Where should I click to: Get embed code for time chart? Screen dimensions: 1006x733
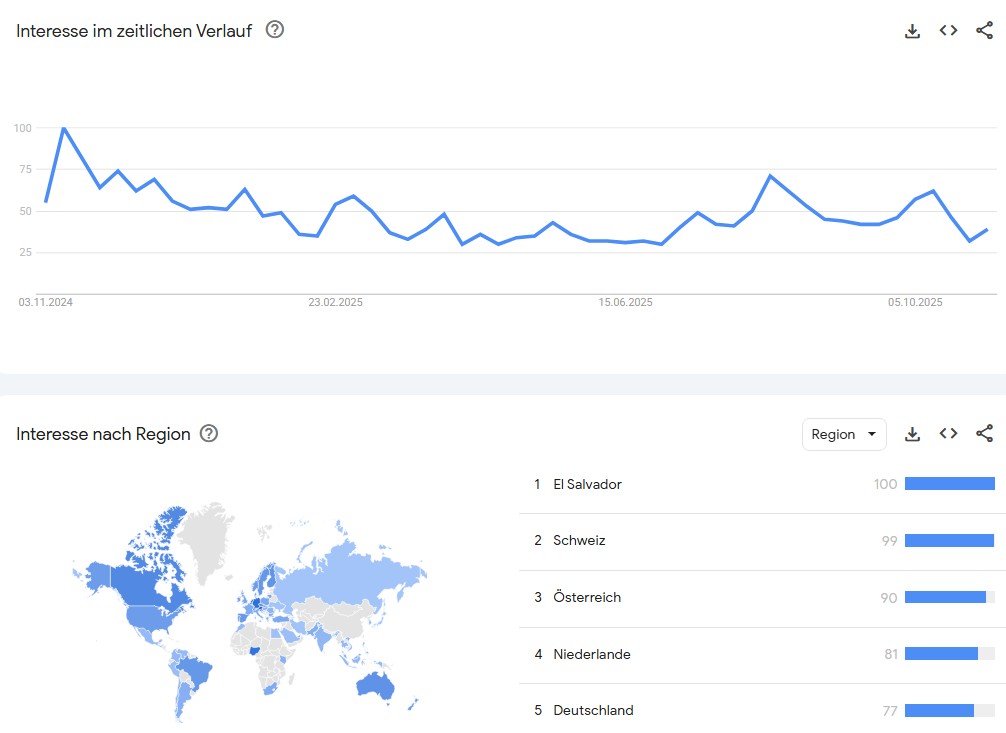click(x=948, y=31)
